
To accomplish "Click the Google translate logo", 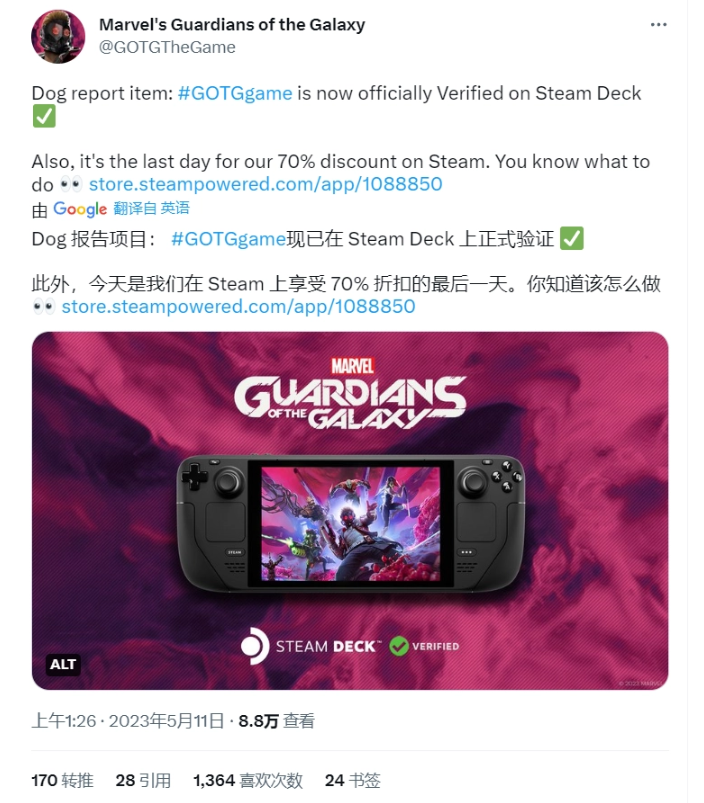I will [x=80, y=208].
